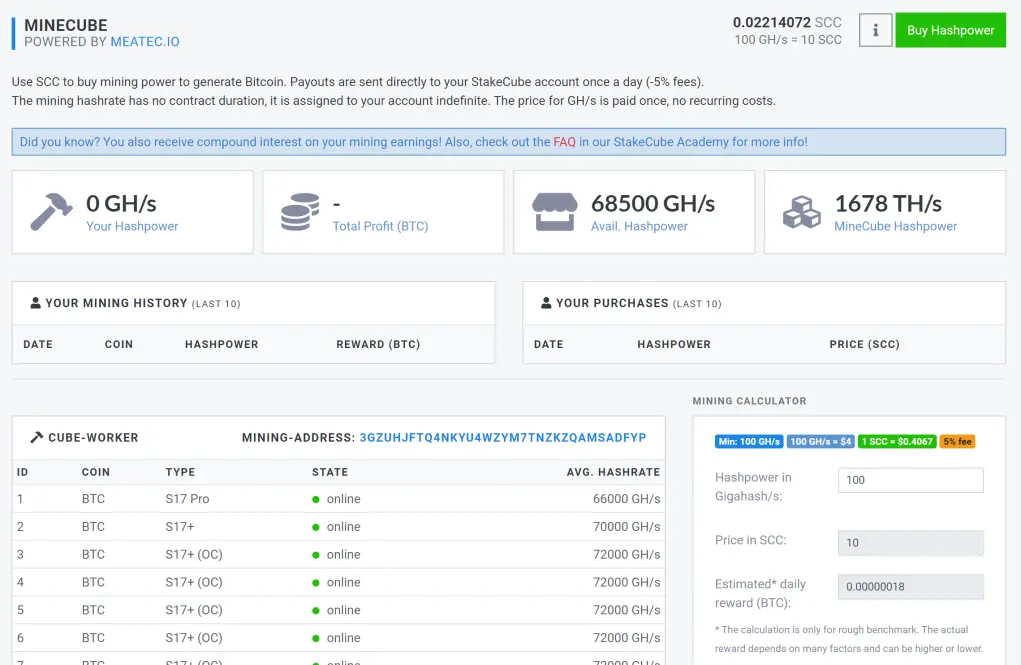
Task: Click the green online dot for worker 6
Action: tap(316, 638)
